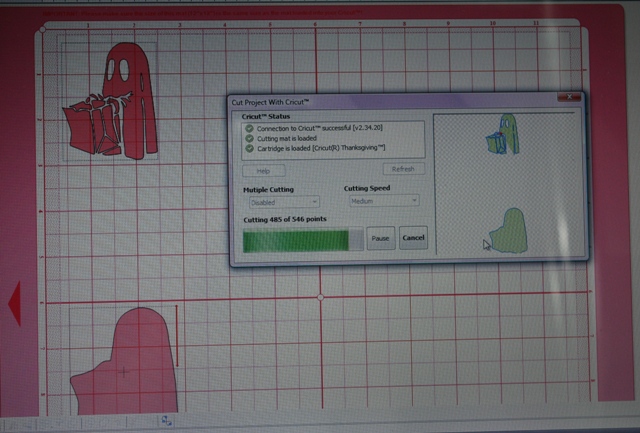
Task: Click the text 'Cutting 485 of 546 points'
Action: tap(284, 220)
